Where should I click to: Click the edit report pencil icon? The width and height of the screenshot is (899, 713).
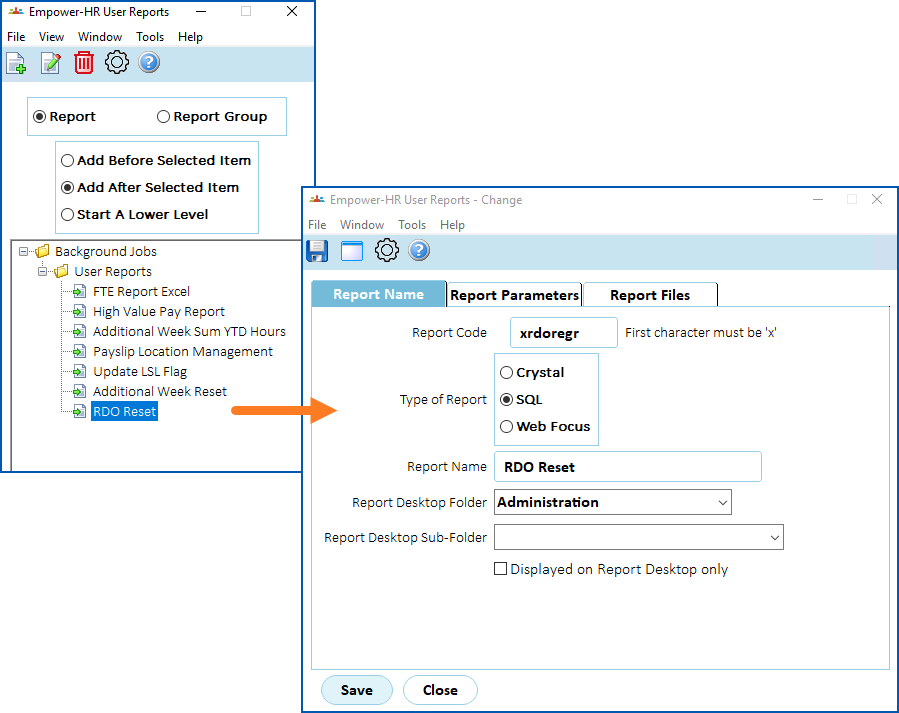pos(50,63)
